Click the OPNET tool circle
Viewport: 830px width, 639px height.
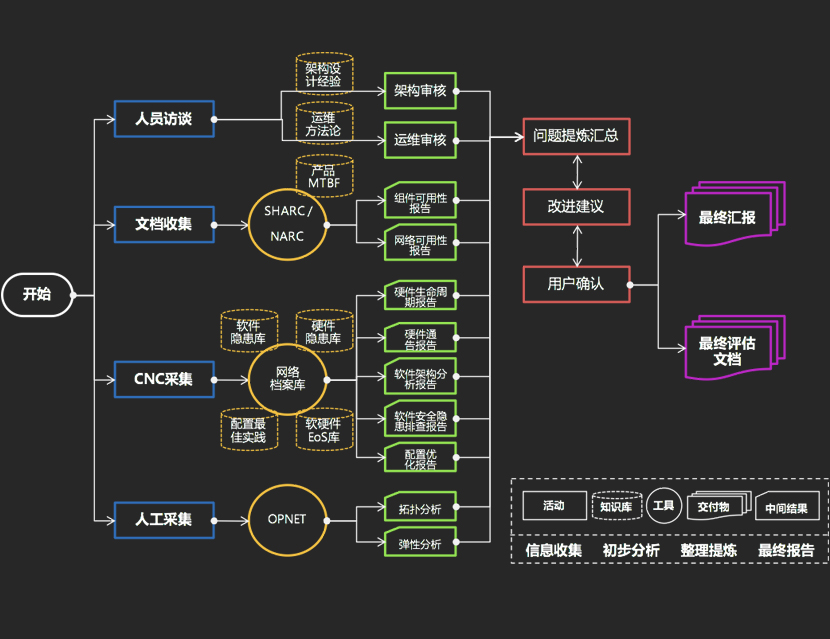[x=288, y=519]
